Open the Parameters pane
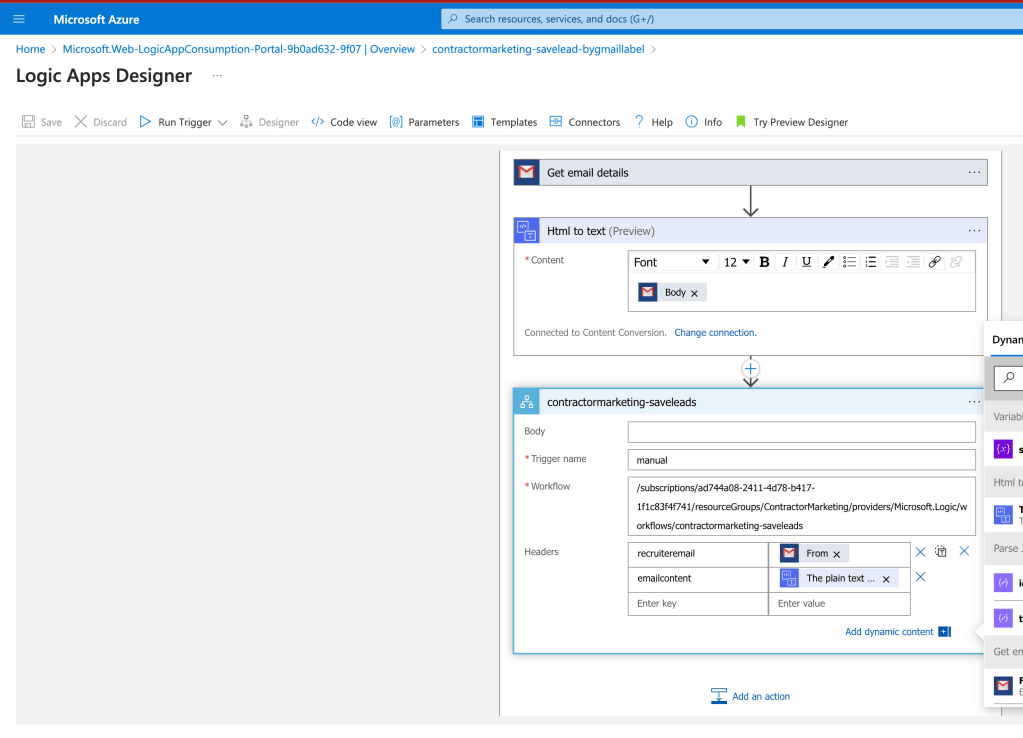Image resolution: width=1023 pixels, height=738 pixels. click(425, 122)
